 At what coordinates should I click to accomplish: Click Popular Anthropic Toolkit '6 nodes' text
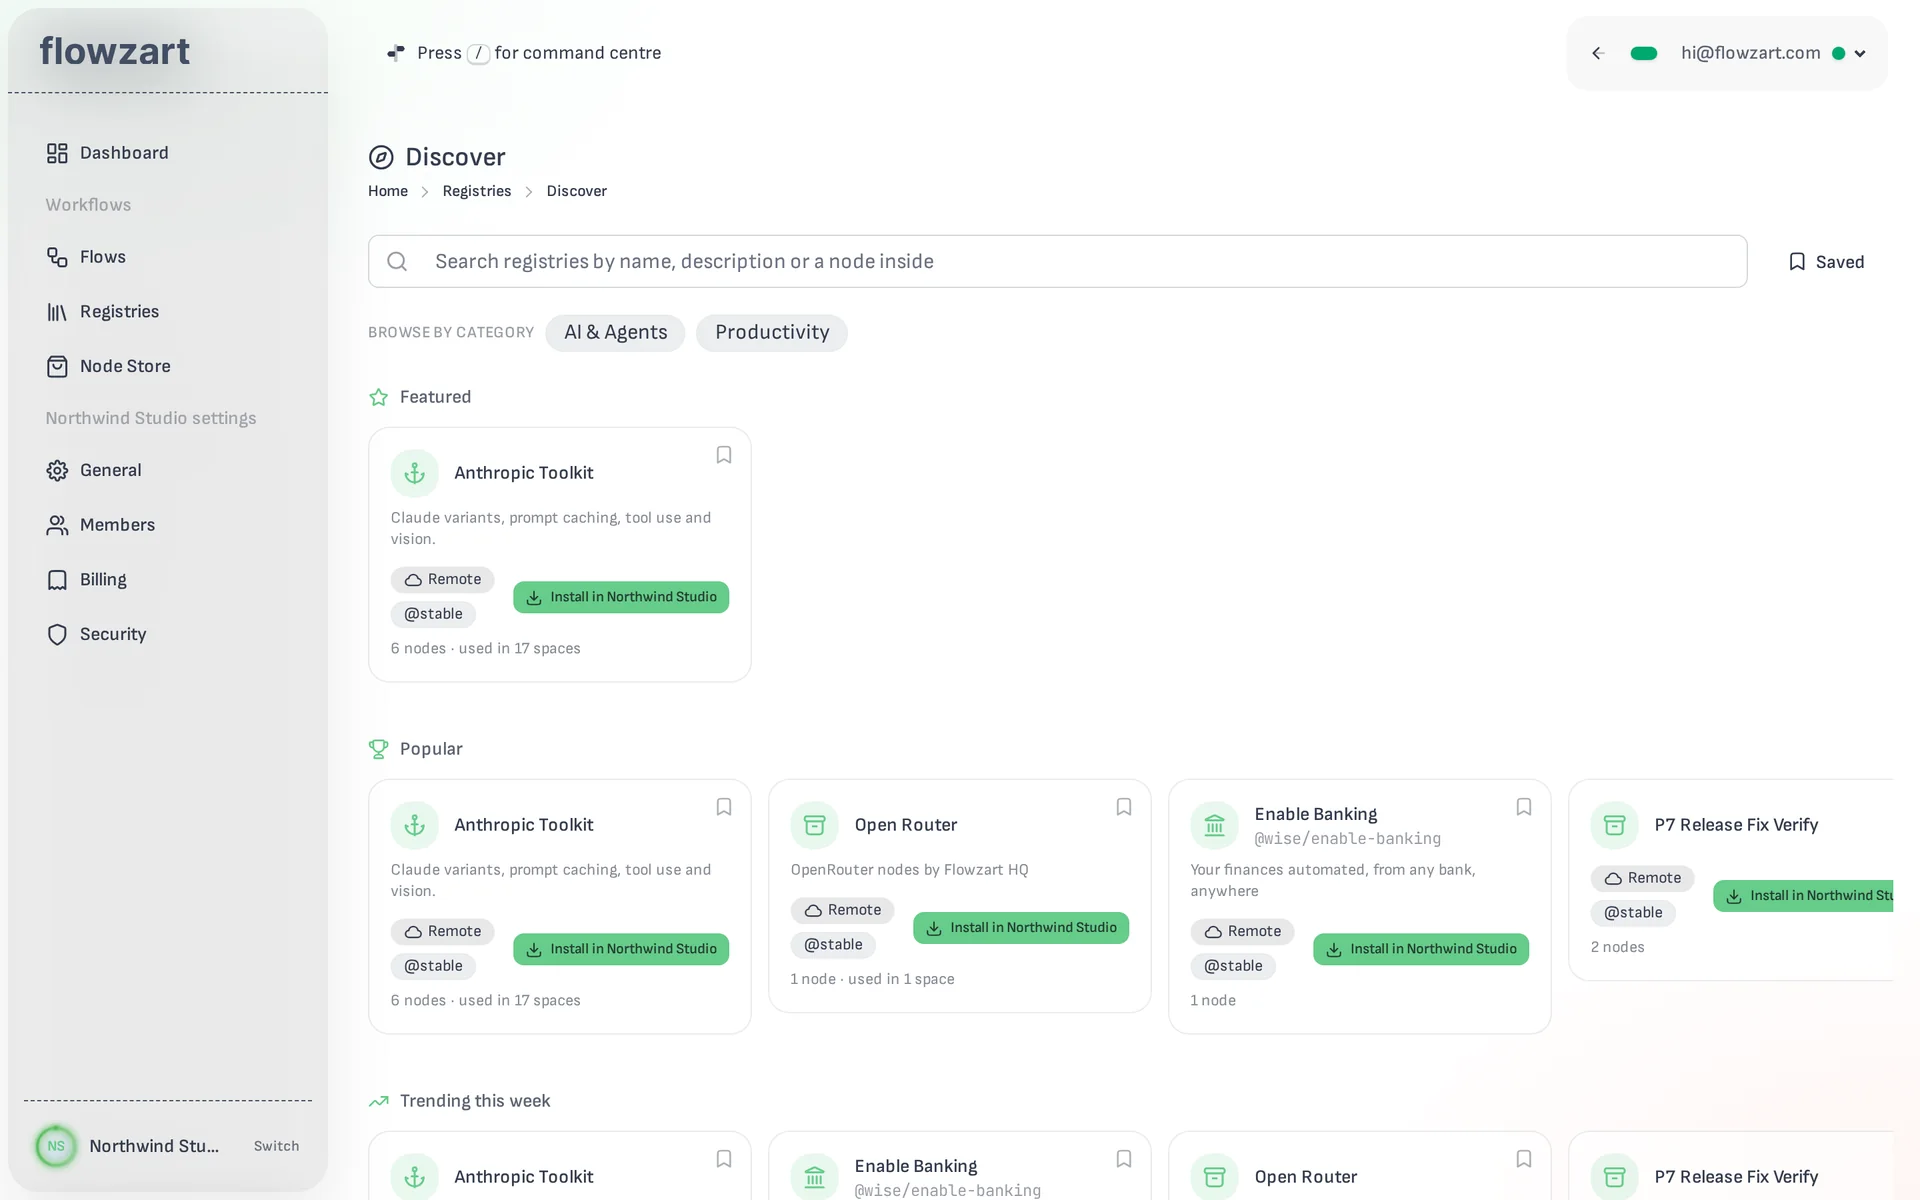pos(418,1001)
